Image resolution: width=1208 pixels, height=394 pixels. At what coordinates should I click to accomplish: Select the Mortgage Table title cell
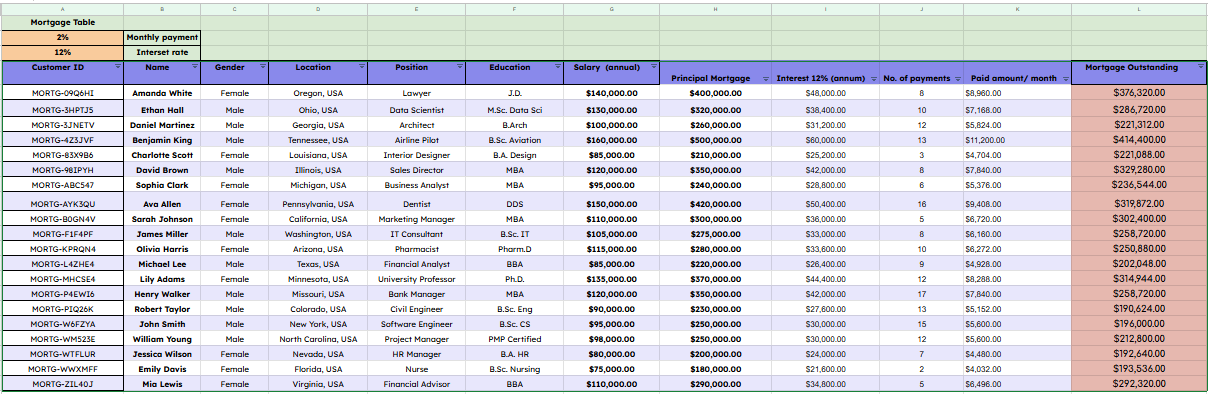pyautogui.click(x=62, y=22)
